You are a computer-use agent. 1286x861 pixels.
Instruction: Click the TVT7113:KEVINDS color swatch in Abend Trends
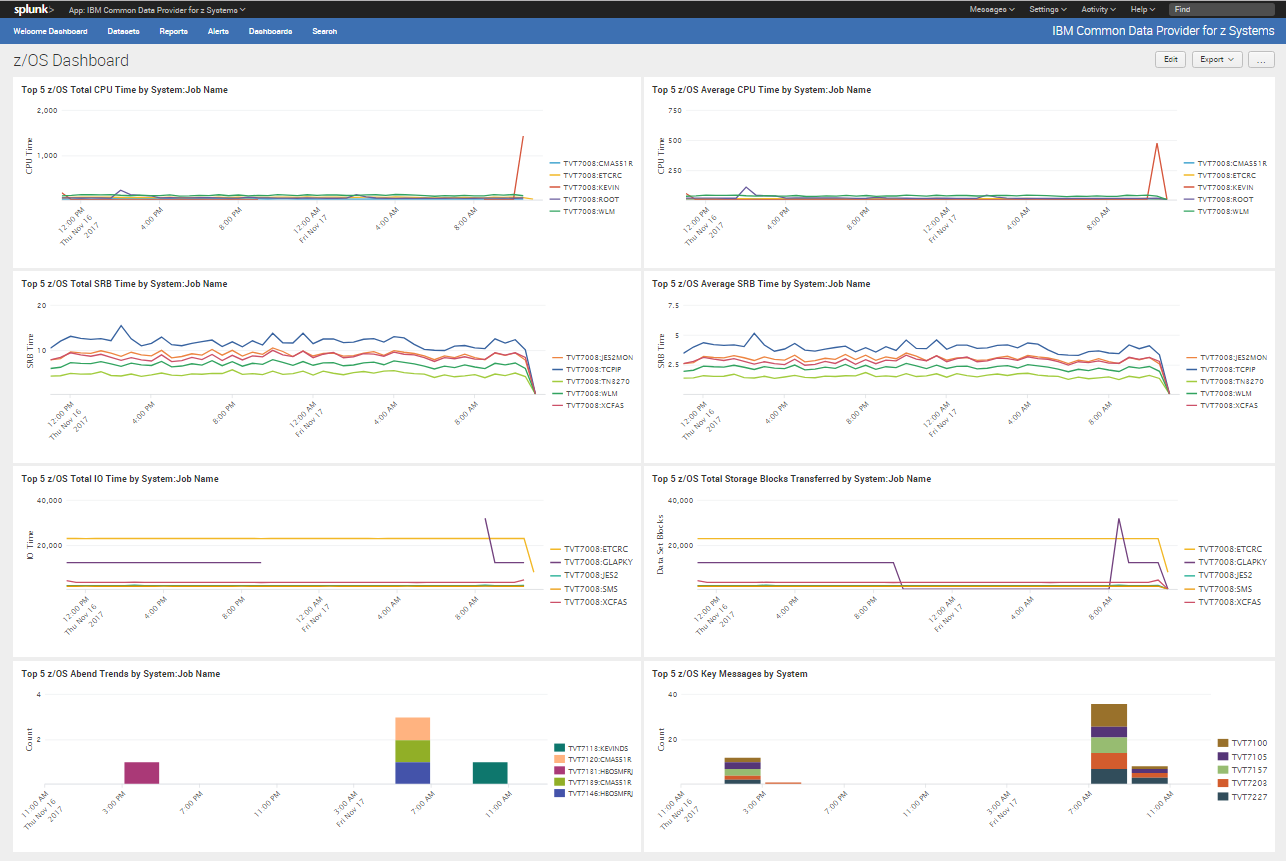click(x=559, y=747)
